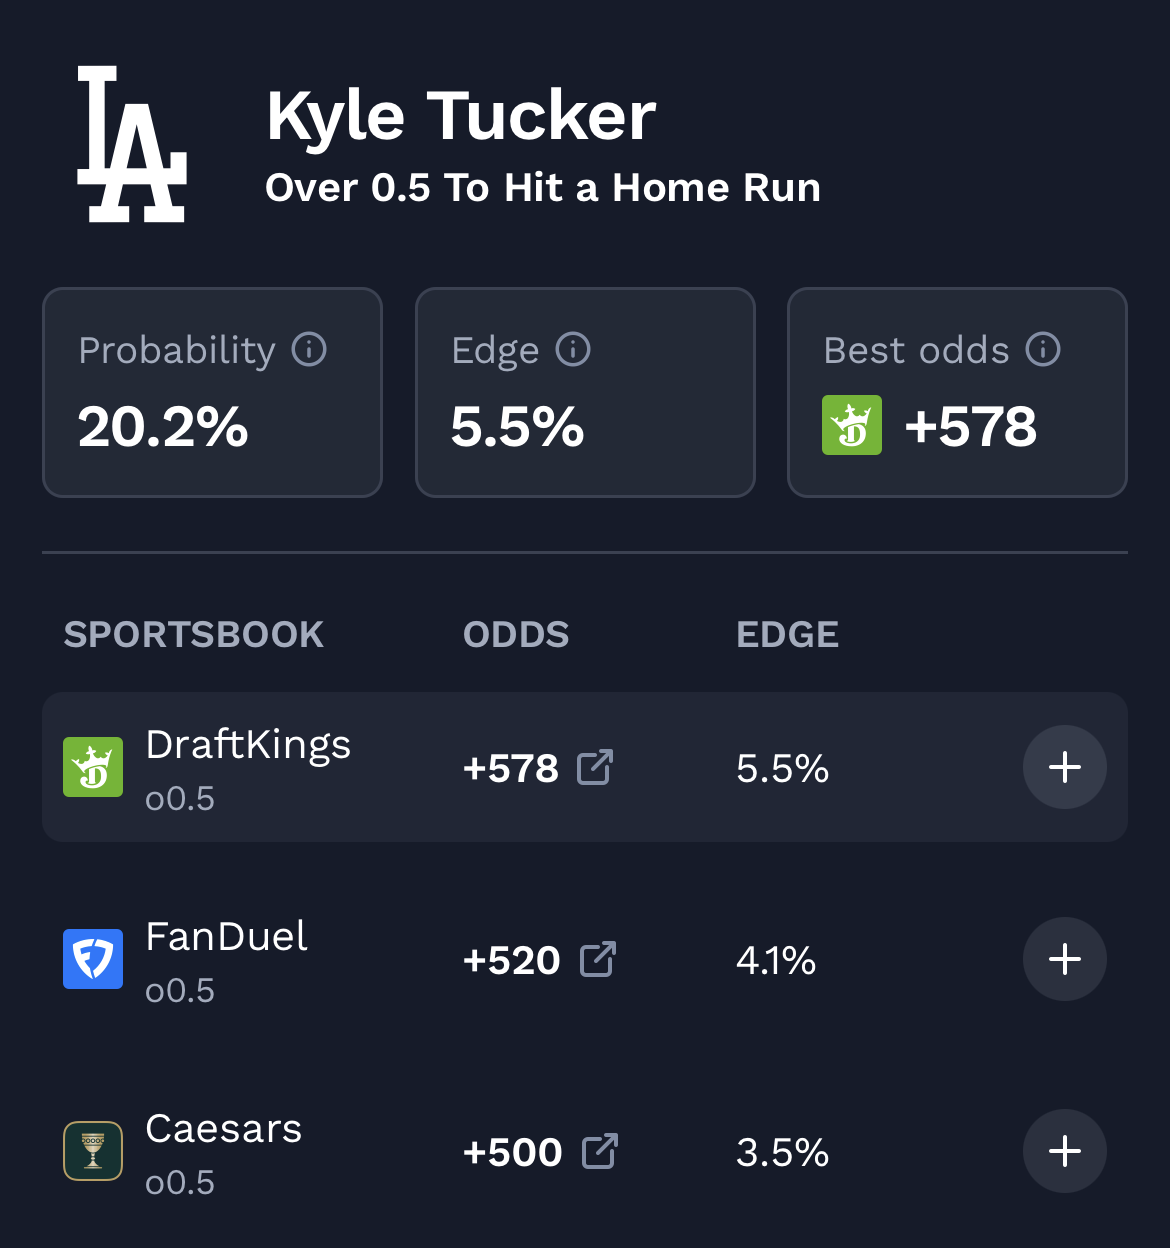Click the Caesars sportsbook logo

click(93, 1151)
